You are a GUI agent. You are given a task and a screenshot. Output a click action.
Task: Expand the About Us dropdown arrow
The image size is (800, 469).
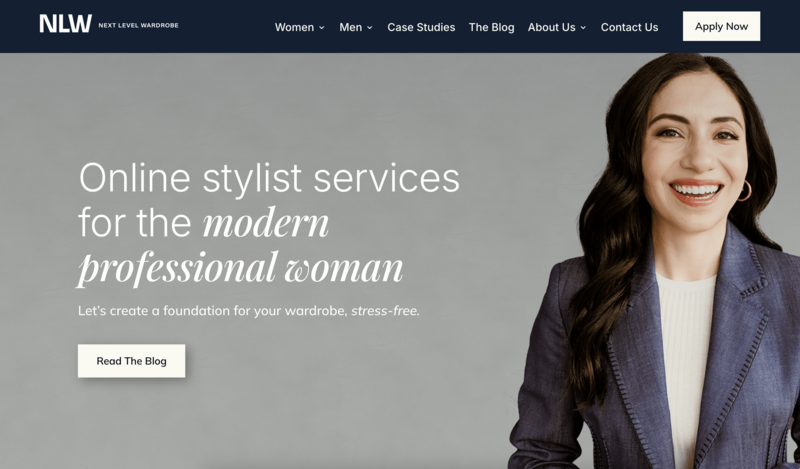tap(583, 28)
